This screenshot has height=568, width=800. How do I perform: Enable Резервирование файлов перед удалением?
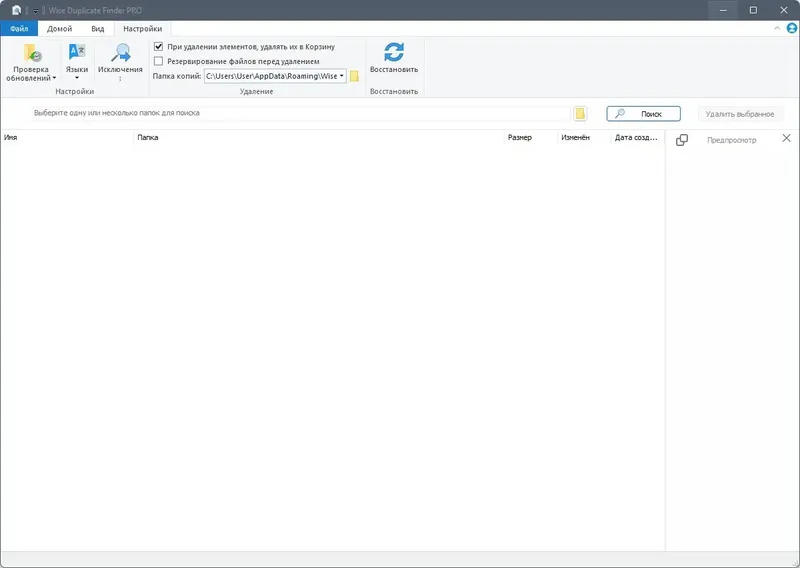click(159, 61)
